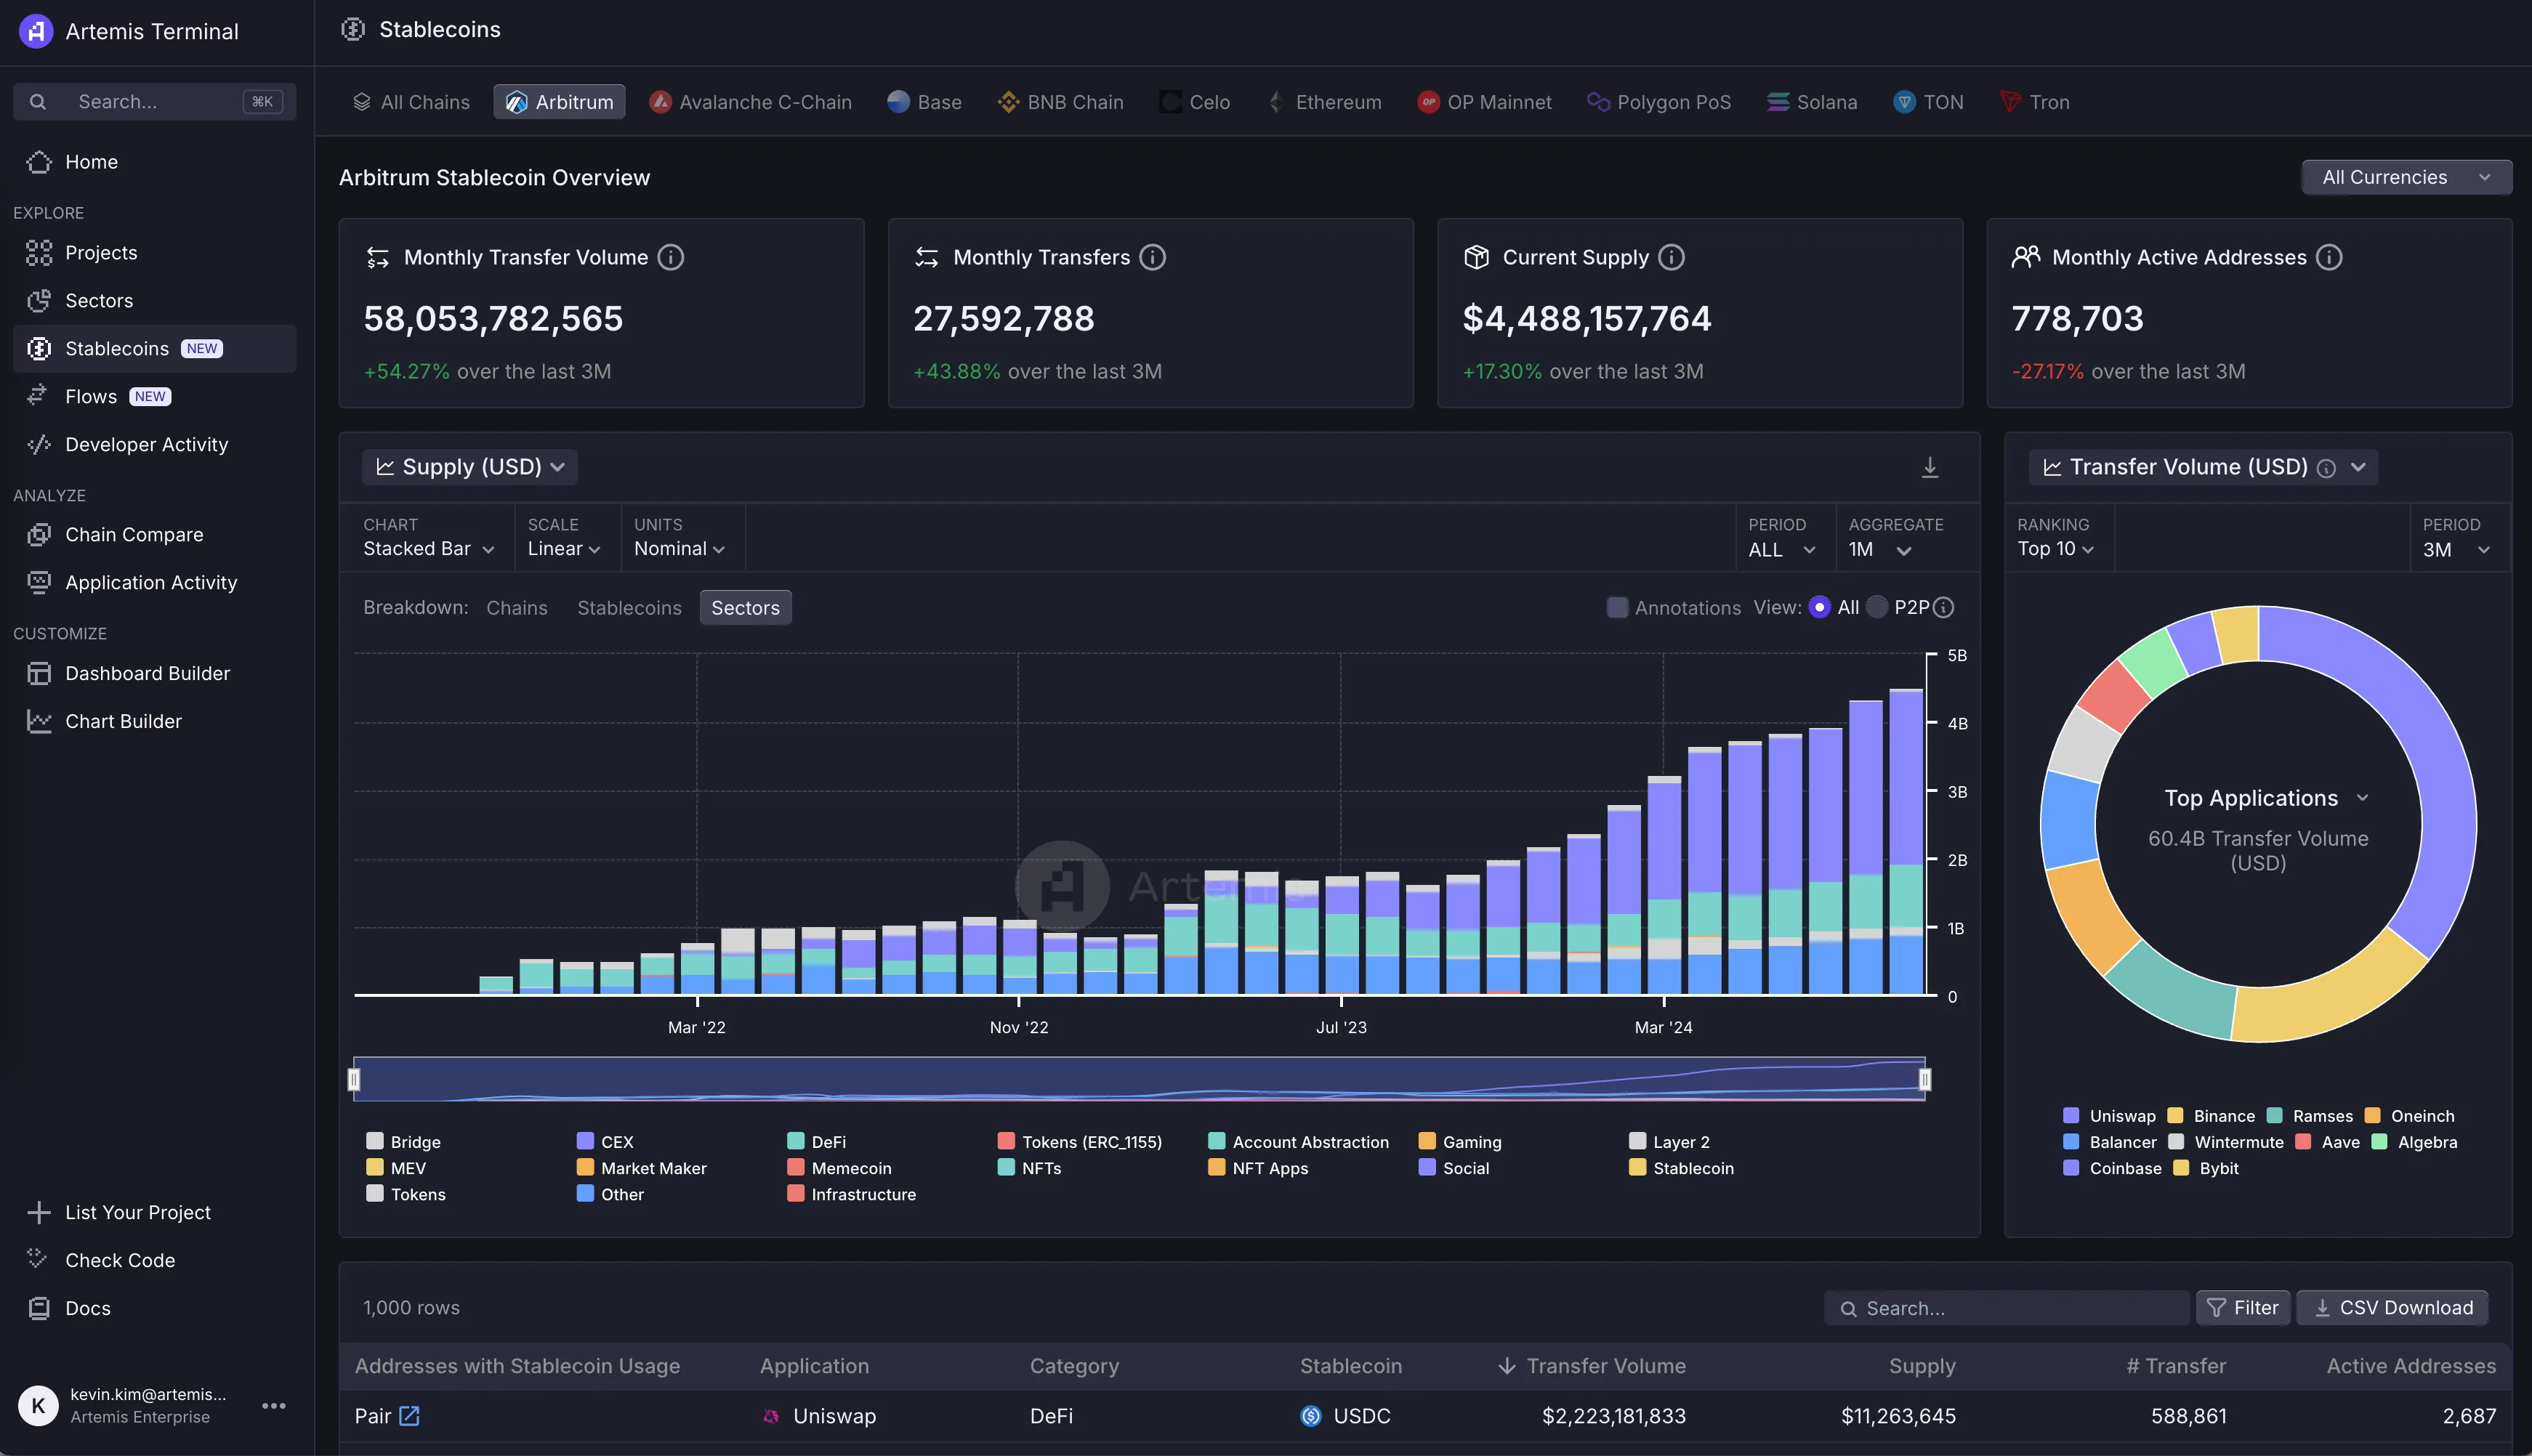Select the Chains breakdown tab
The image size is (2532, 1456).
click(x=517, y=608)
